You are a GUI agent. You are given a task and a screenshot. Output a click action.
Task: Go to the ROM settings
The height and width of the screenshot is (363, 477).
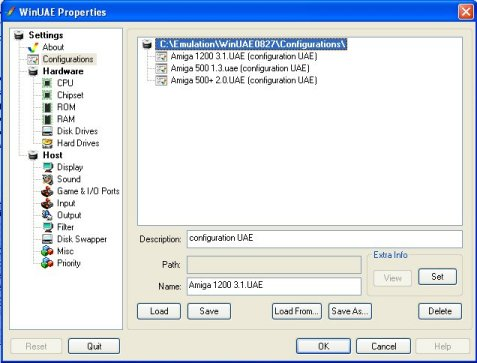[66, 107]
